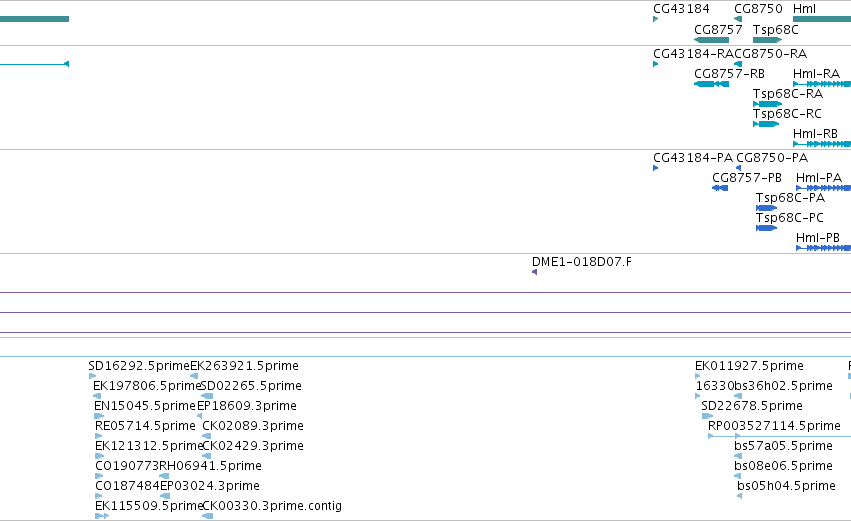Click the Hml-PA protein label
This screenshot has width=851, height=521.
tap(818, 178)
